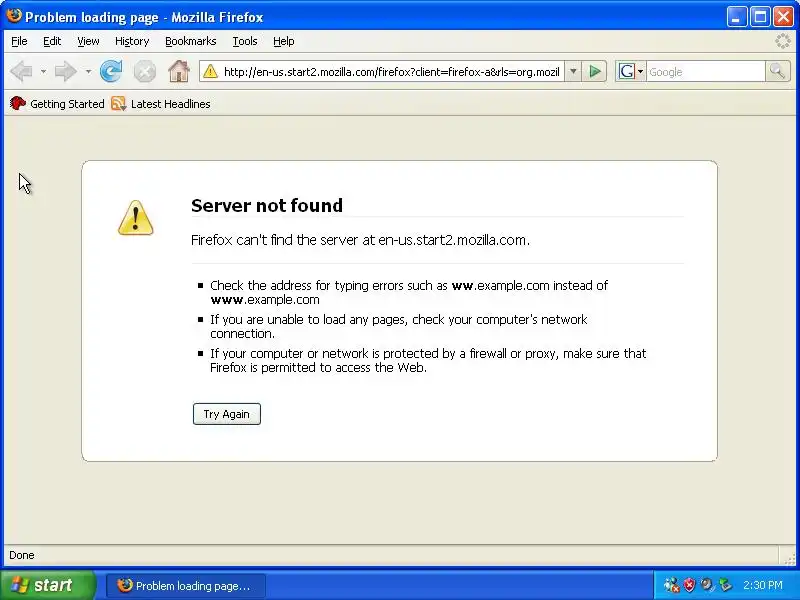Open the Google search engine selector
The width and height of the screenshot is (800, 600).
(x=631, y=71)
